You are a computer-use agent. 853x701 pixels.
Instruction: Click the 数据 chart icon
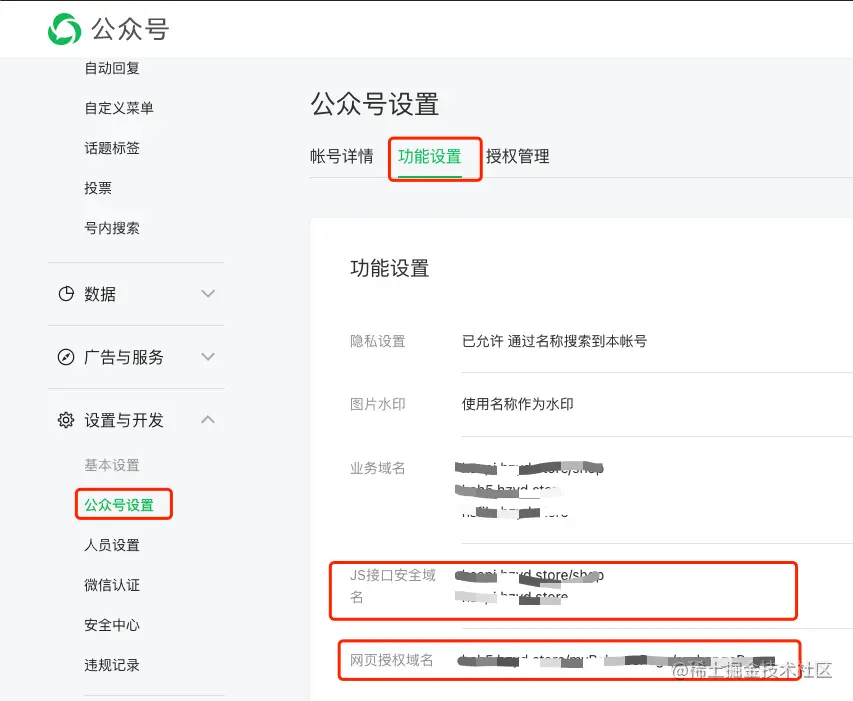click(x=66, y=294)
